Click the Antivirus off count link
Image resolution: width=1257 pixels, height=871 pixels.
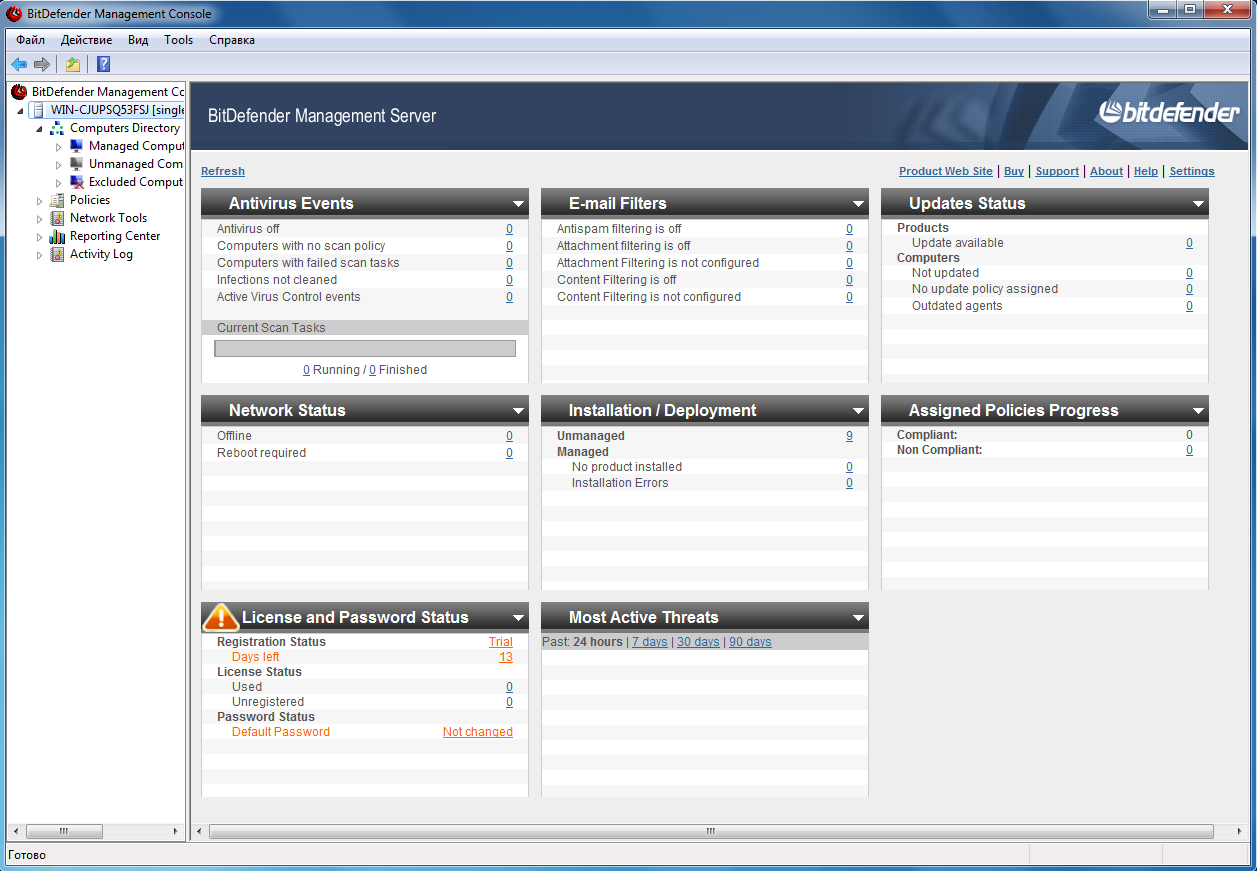point(509,229)
